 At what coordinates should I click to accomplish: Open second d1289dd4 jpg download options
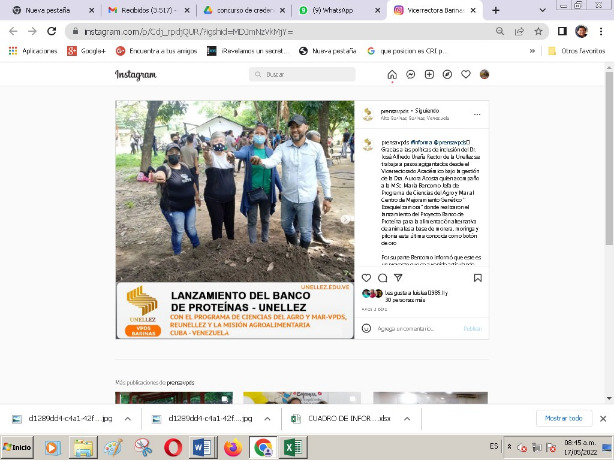click(267, 419)
